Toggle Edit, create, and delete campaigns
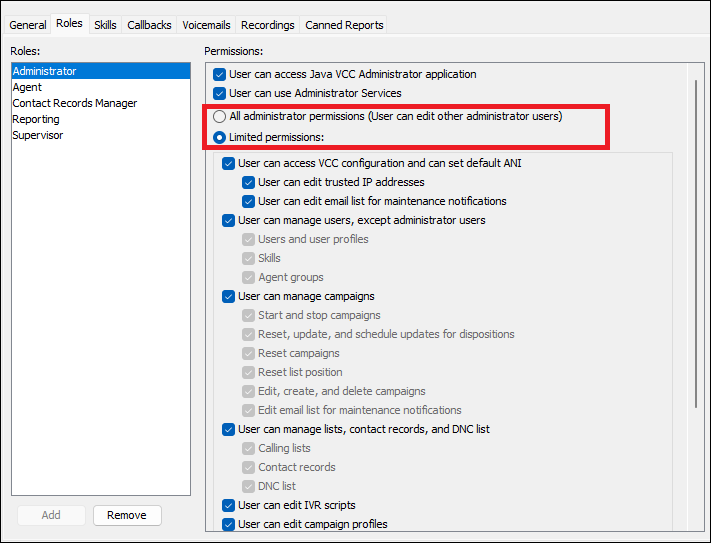 (x=248, y=392)
